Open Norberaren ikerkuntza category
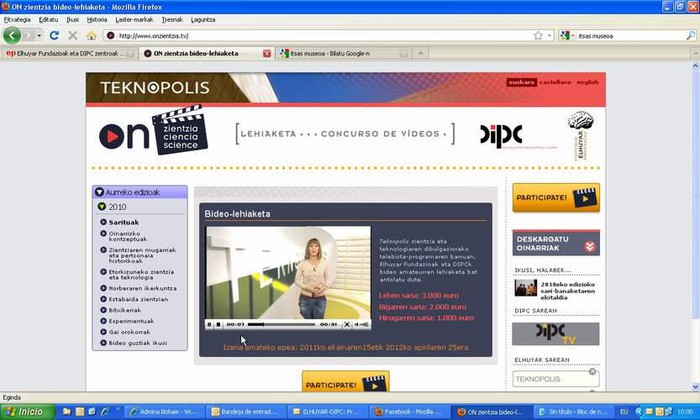 point(142,288)
